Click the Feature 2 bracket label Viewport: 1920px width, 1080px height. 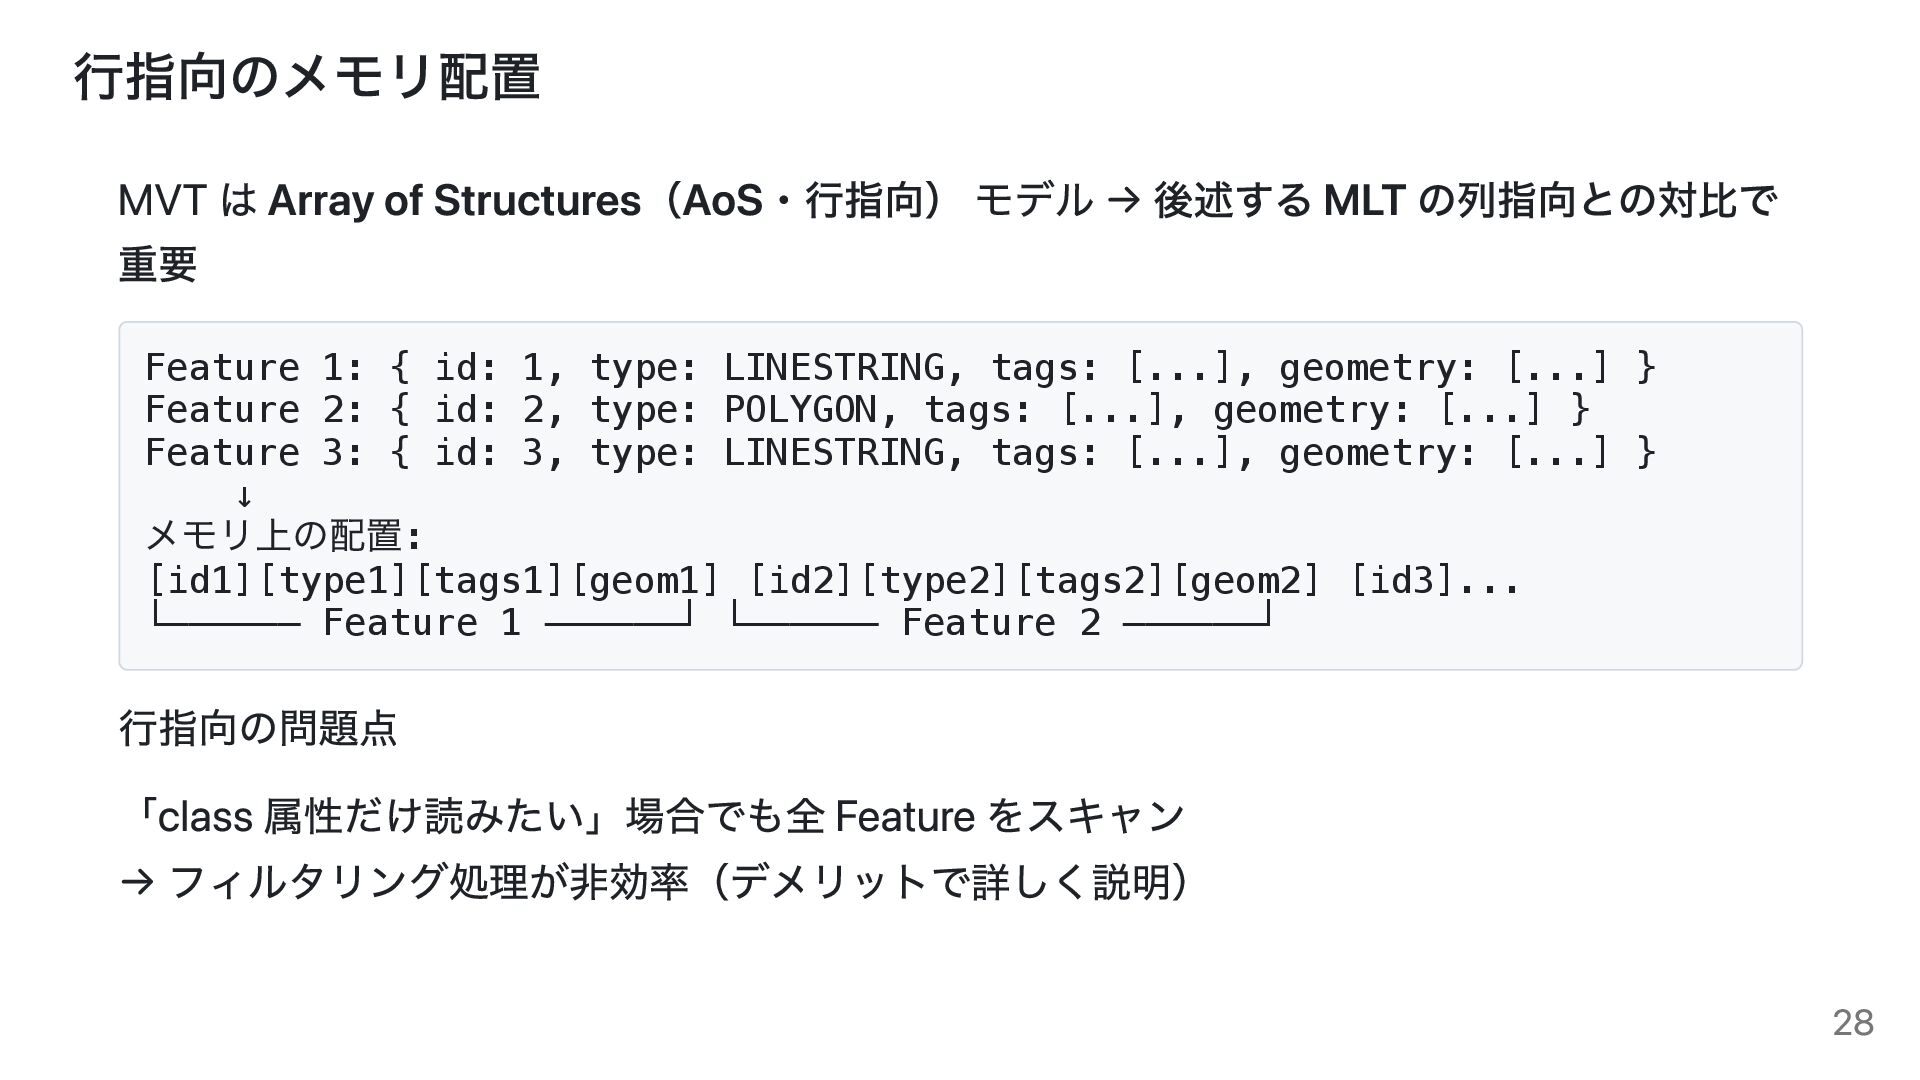[1000, 623]
